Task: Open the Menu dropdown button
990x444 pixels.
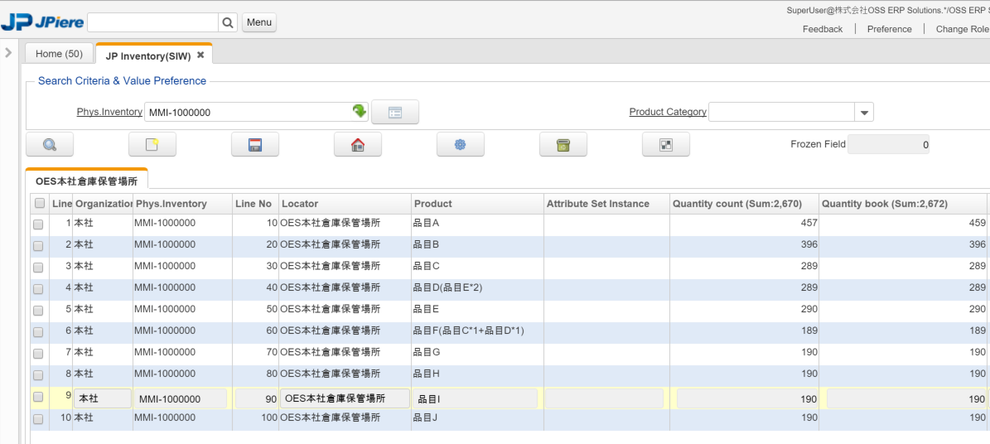Action: pyautogui.click(x=259, y=22)
